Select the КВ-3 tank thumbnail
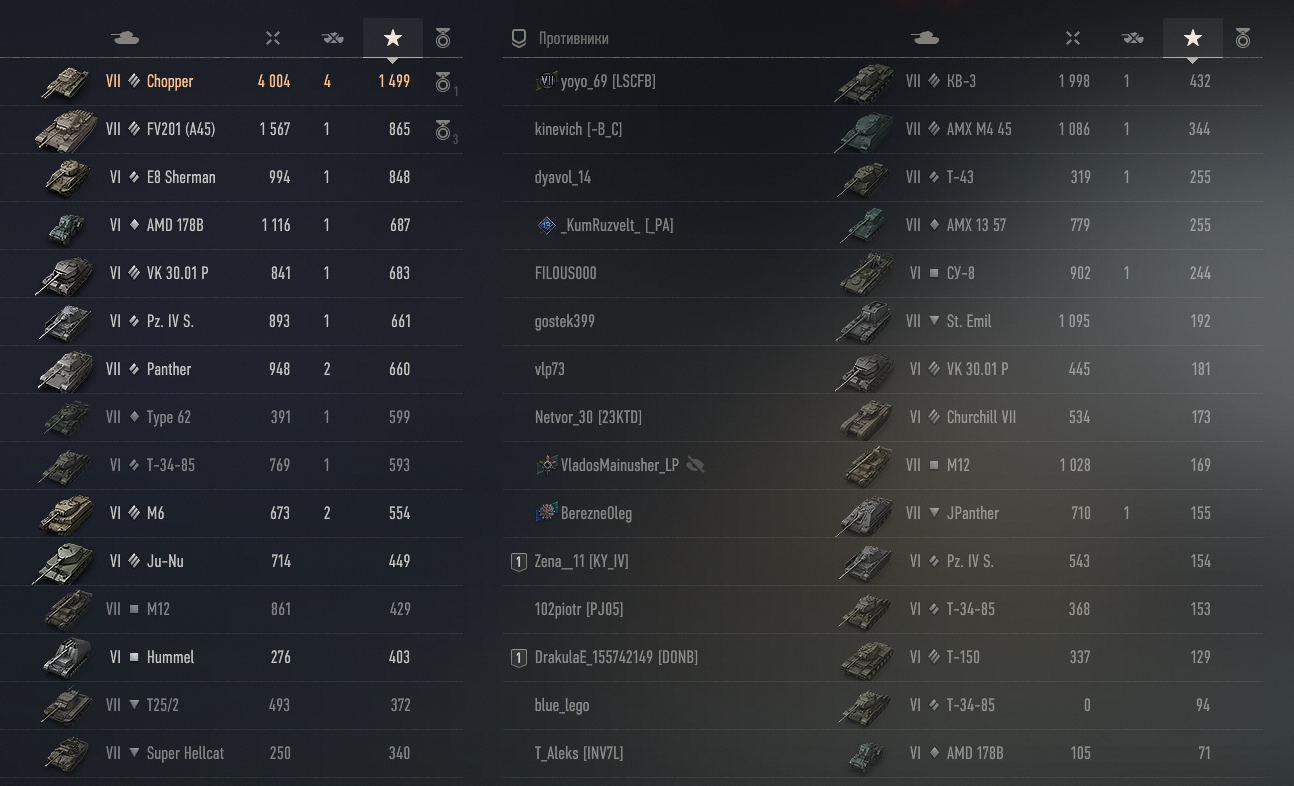1294x786 pixels. pos(865,81)
